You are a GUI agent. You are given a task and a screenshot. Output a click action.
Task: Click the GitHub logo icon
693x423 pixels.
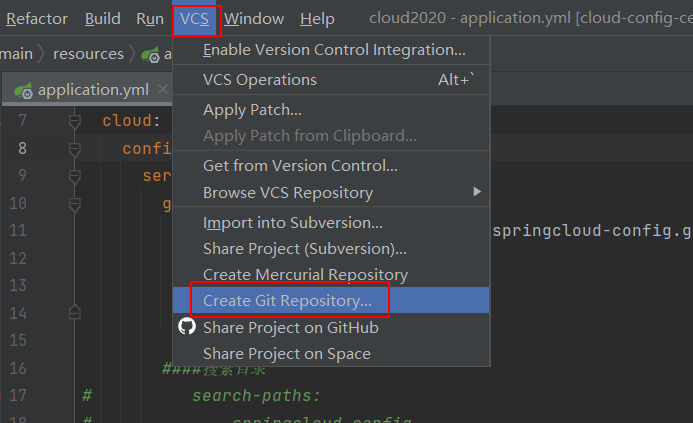187,327
